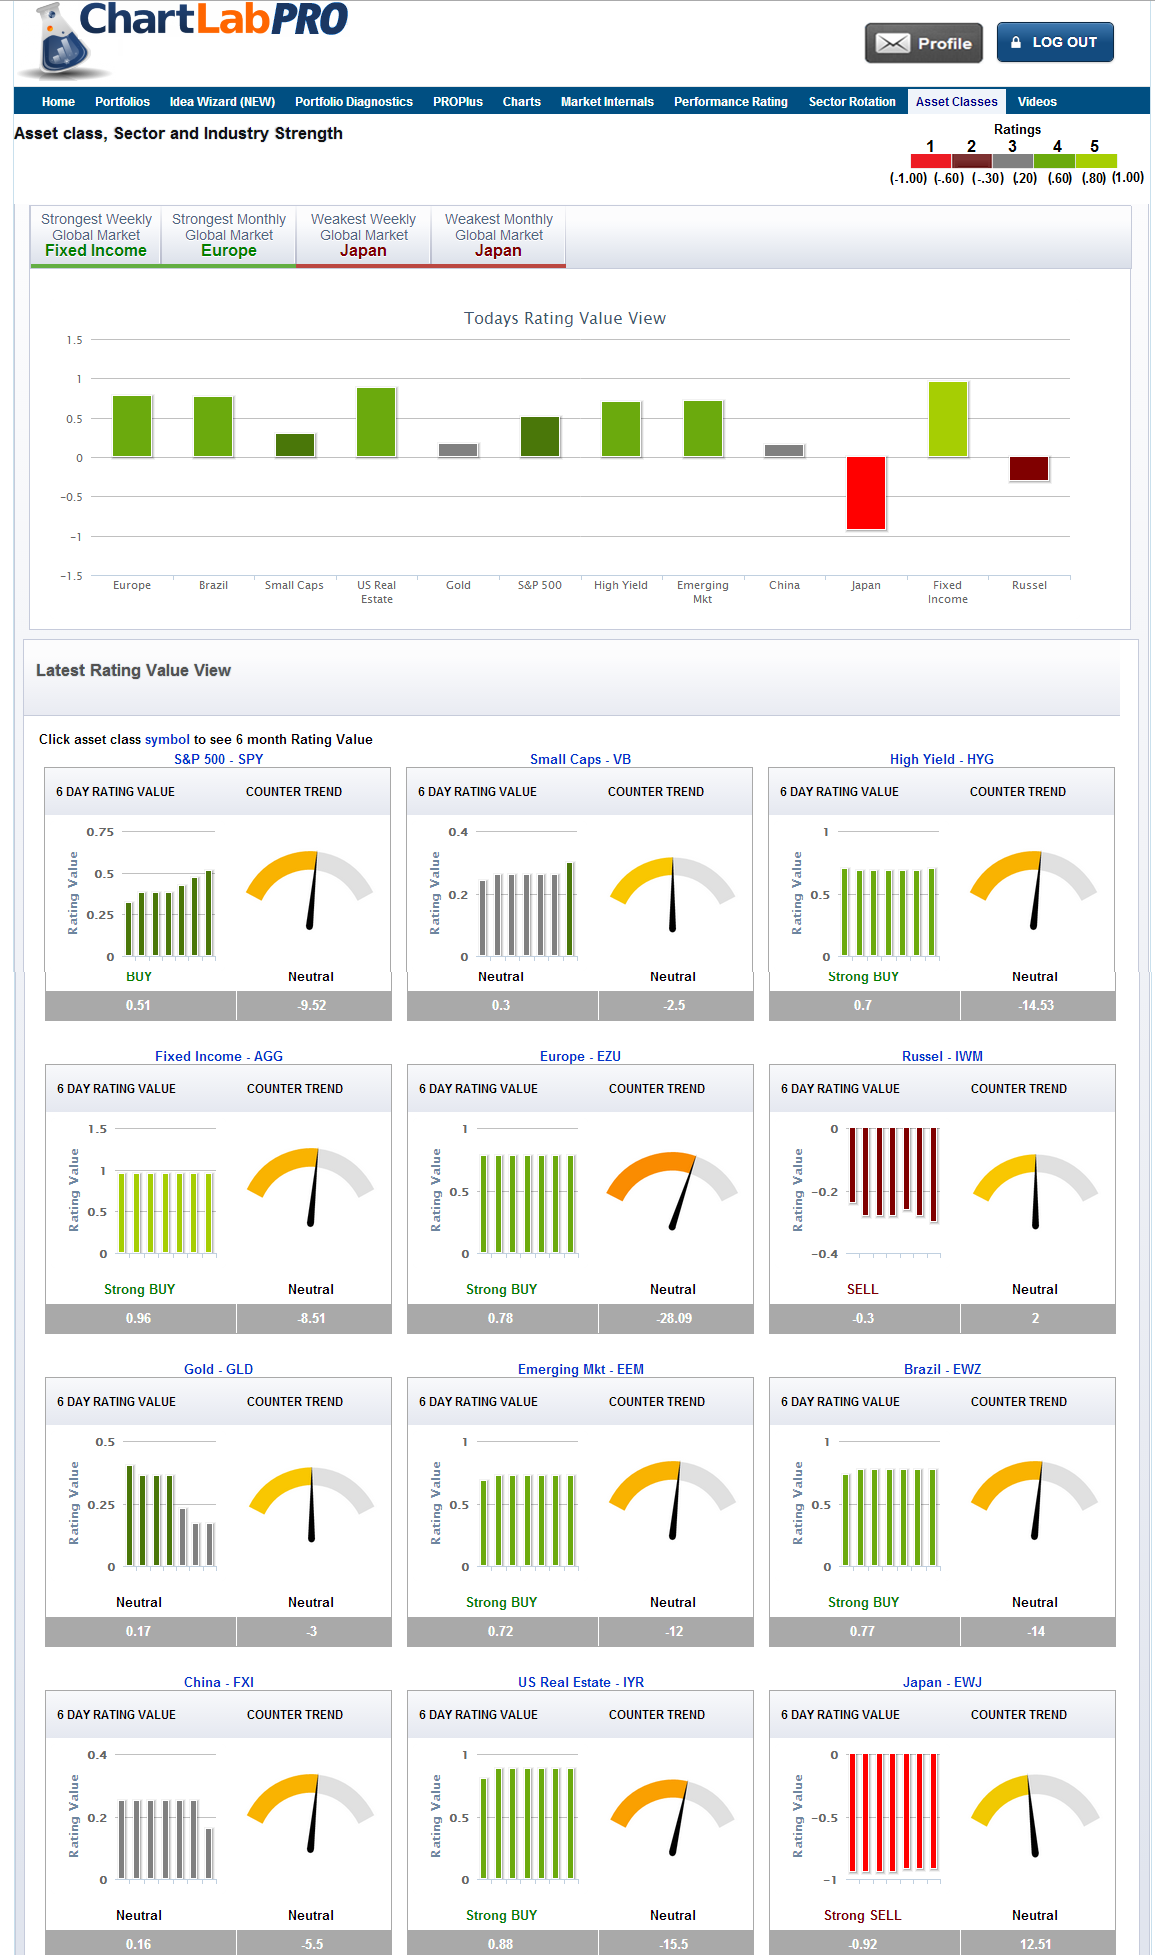Image resolution: width=1168 pixels, height=1960 pixels.
Task: Open the S&P 500 - SPY link
Action: click(x=219, y=759)
